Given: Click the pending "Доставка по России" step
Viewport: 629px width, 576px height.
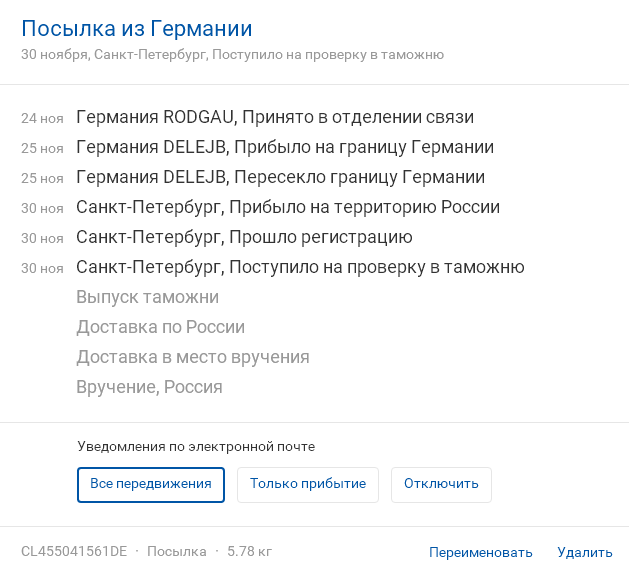Looking at the screenshot, I should tap(160, 327).
